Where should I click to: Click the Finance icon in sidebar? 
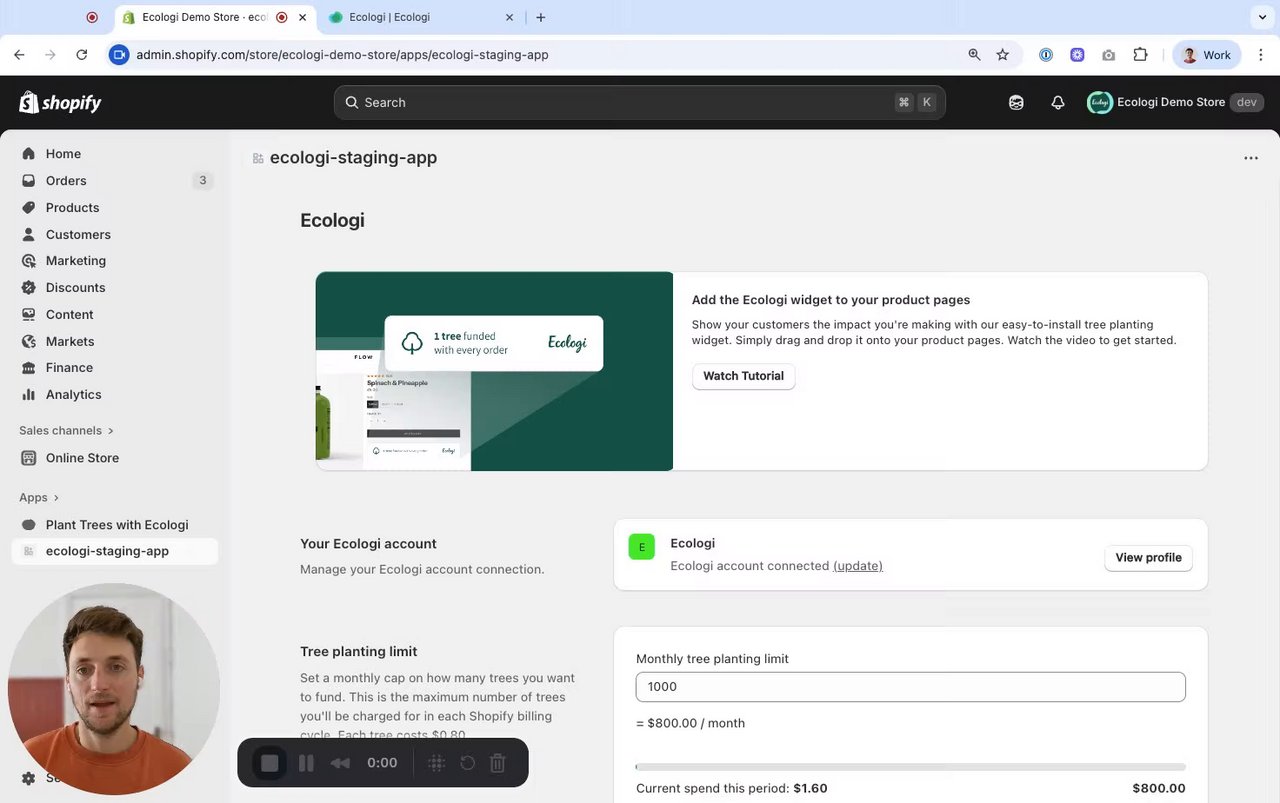click(28, 368)
